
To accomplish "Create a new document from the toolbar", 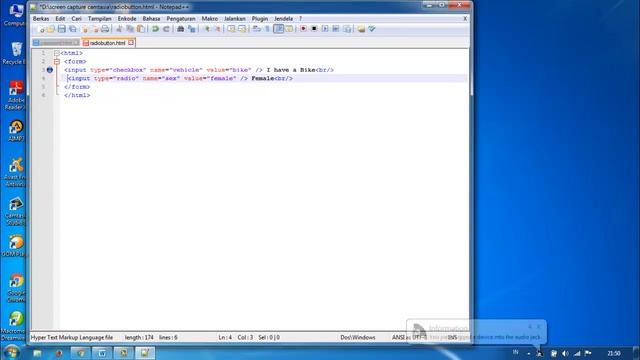I will tap(41, 29).
